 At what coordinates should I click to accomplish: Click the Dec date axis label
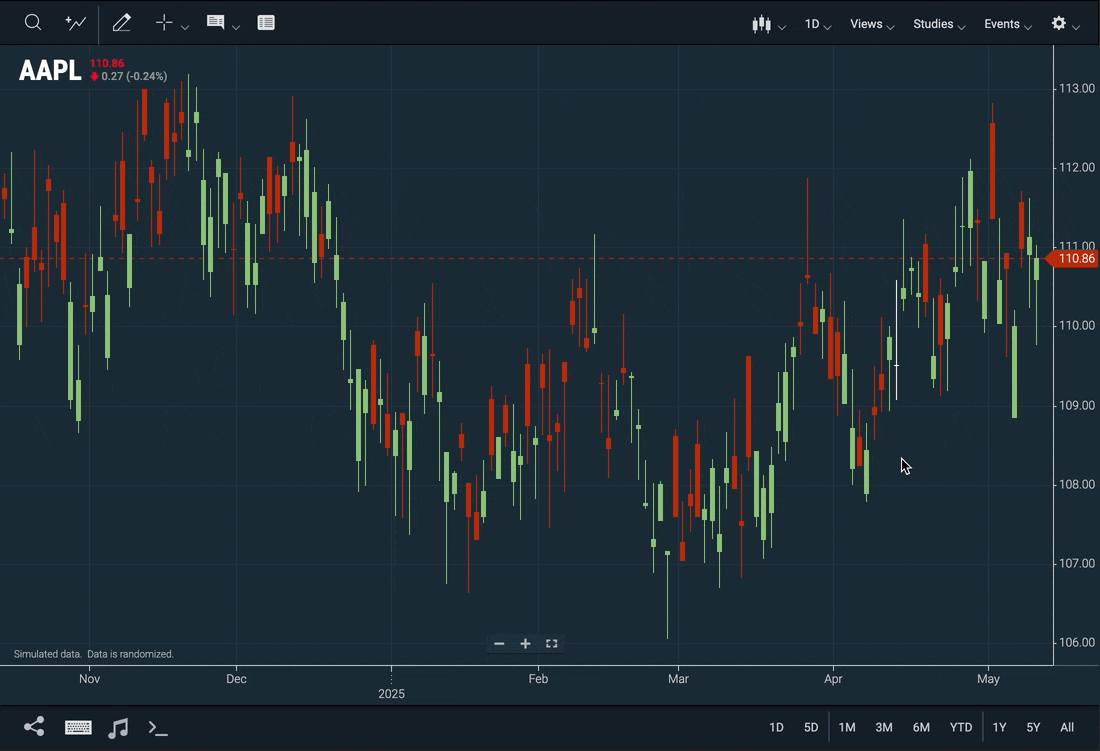click(x=236, y=679)
